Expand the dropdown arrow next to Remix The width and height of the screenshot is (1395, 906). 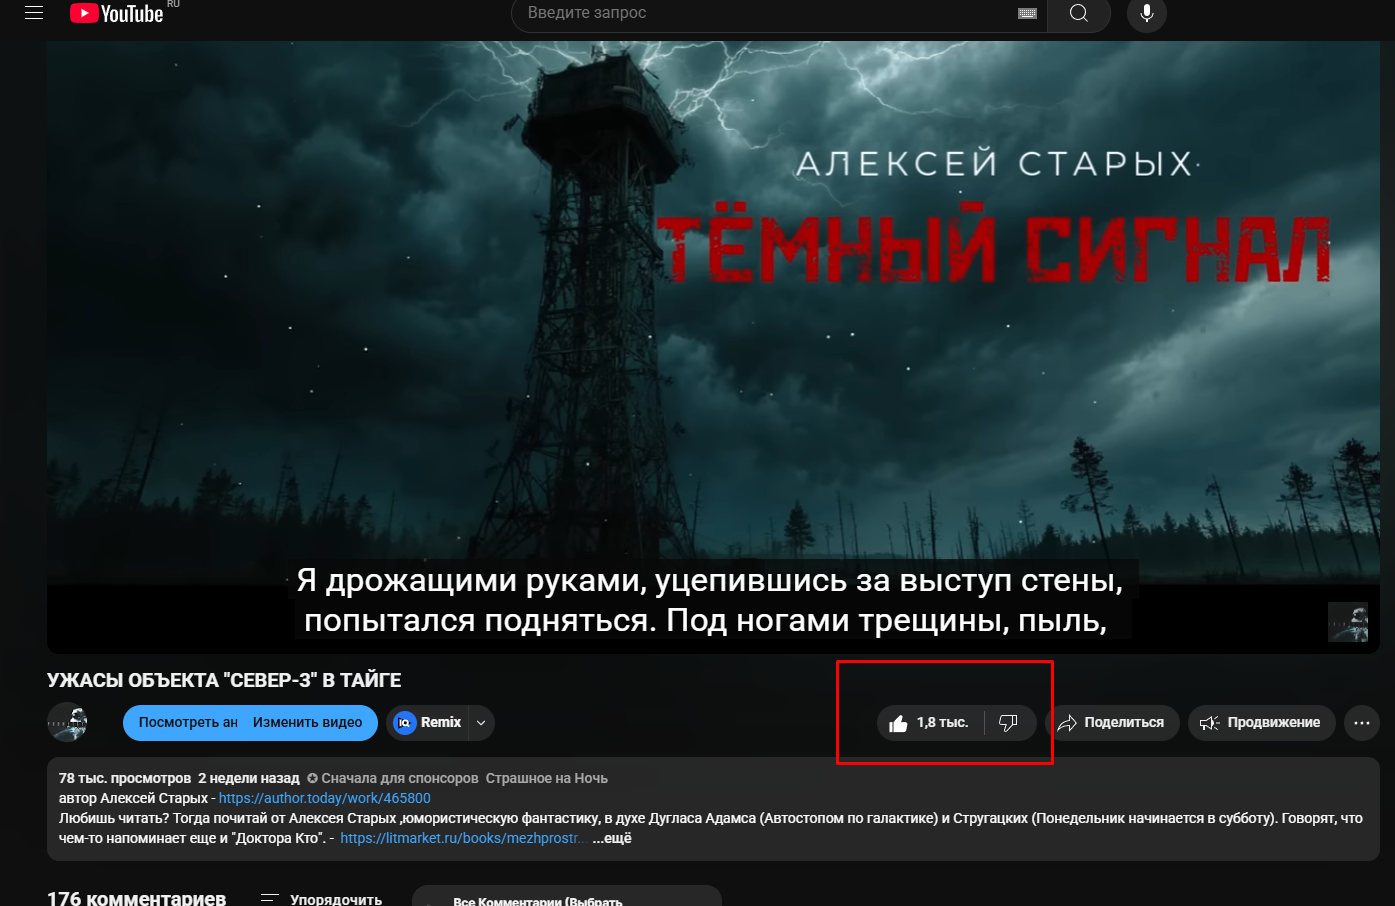pos(481,722)
